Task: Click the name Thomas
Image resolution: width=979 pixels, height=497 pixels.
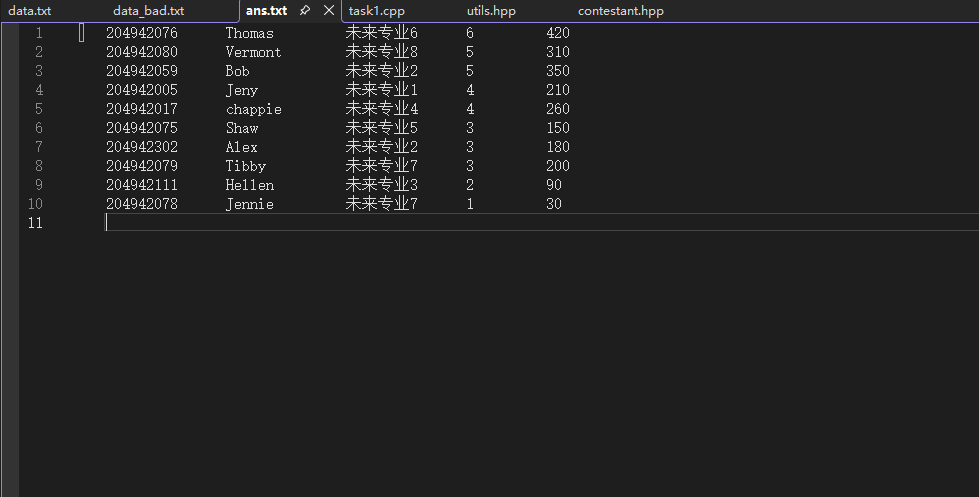Action: click(x=250, y=32)
